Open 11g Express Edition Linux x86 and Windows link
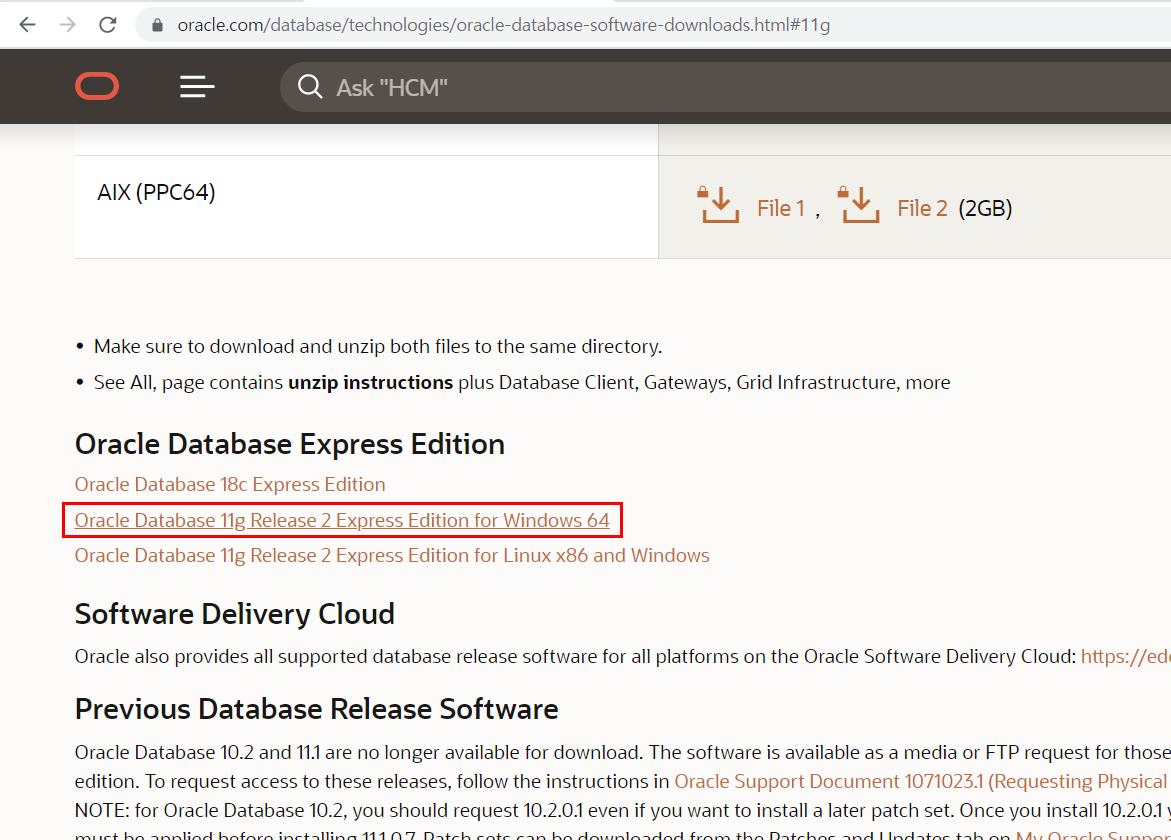Viewport: 1171px width, 840px height. pyautogui.click(x=392, y=556)
